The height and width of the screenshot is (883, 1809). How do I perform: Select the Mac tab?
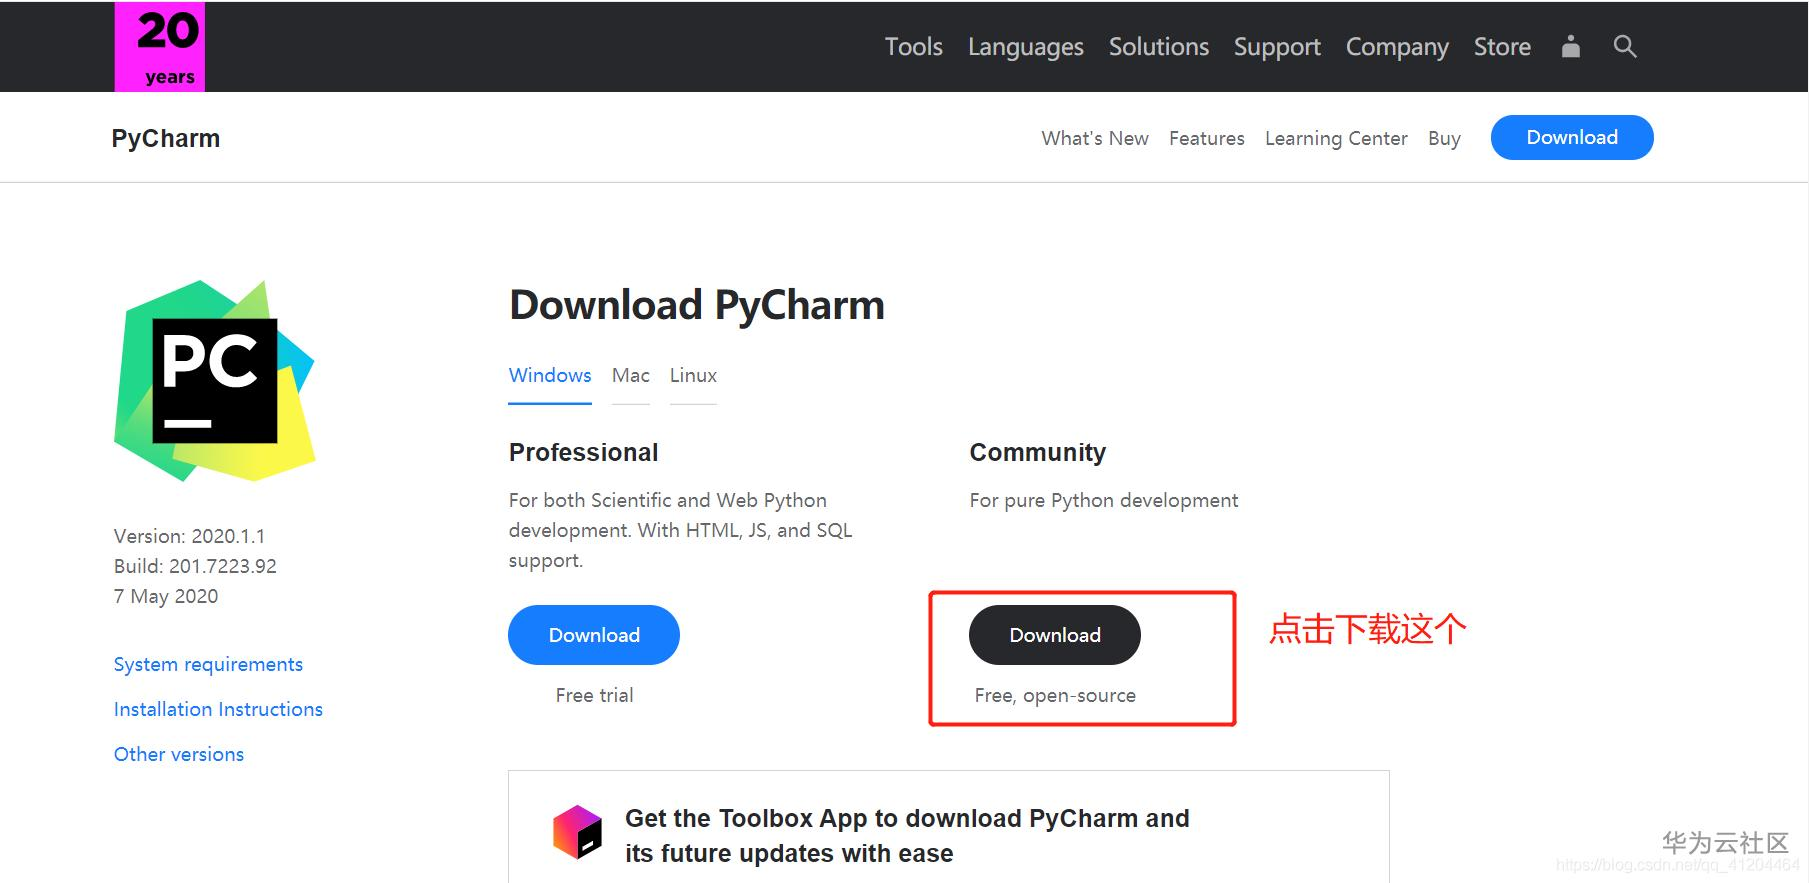coord(630,375)
